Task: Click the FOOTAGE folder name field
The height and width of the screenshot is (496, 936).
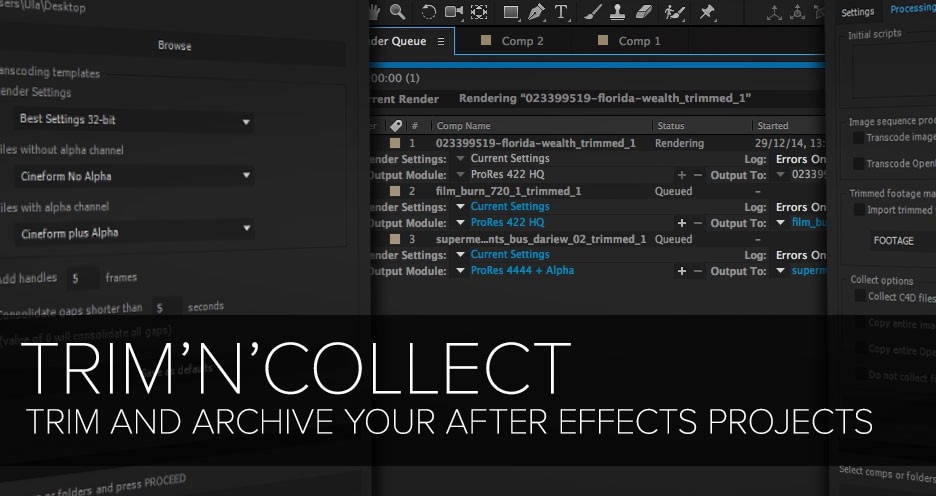Action: 903,241
